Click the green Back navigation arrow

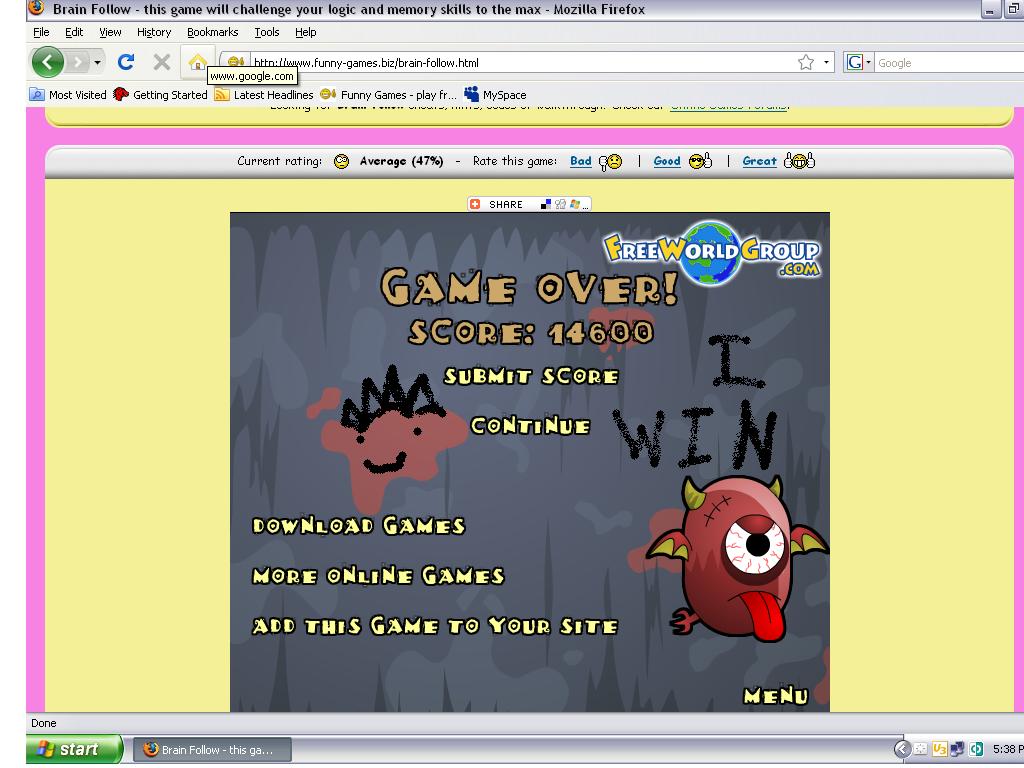pos(48,63)
